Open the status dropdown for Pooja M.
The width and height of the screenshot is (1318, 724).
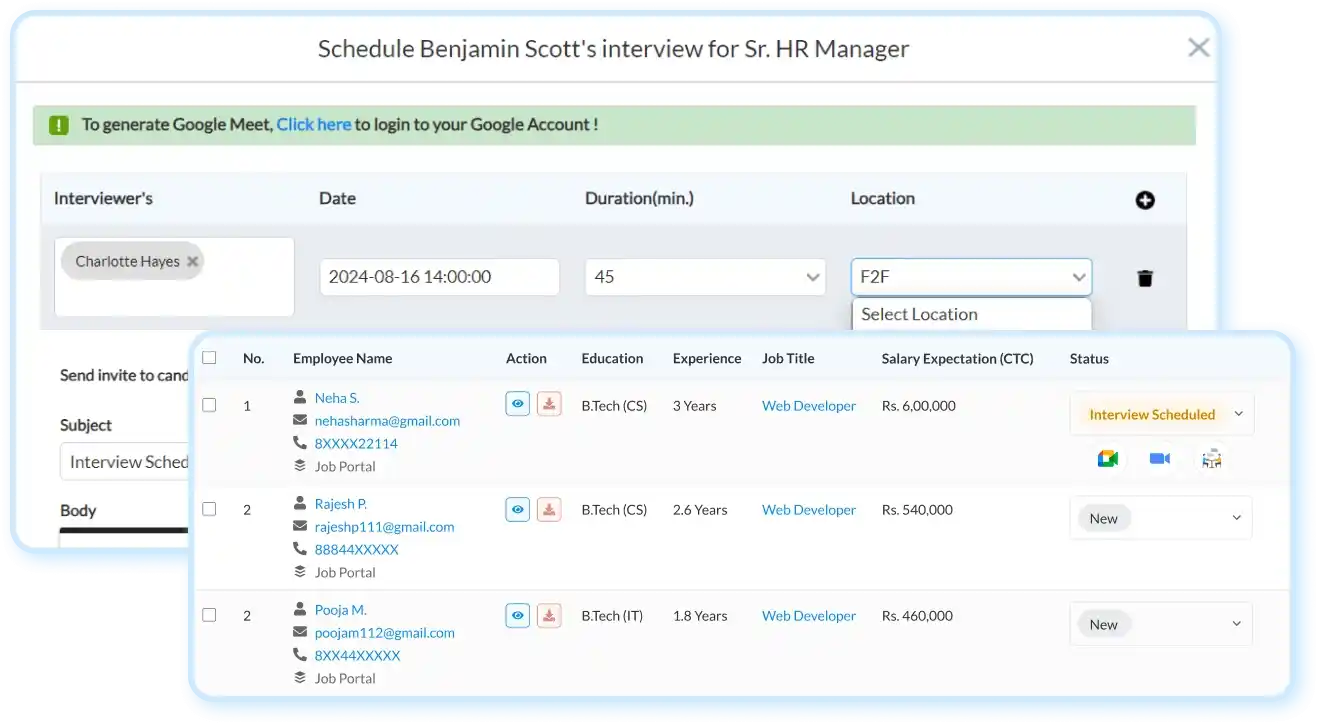[1160, 623]
